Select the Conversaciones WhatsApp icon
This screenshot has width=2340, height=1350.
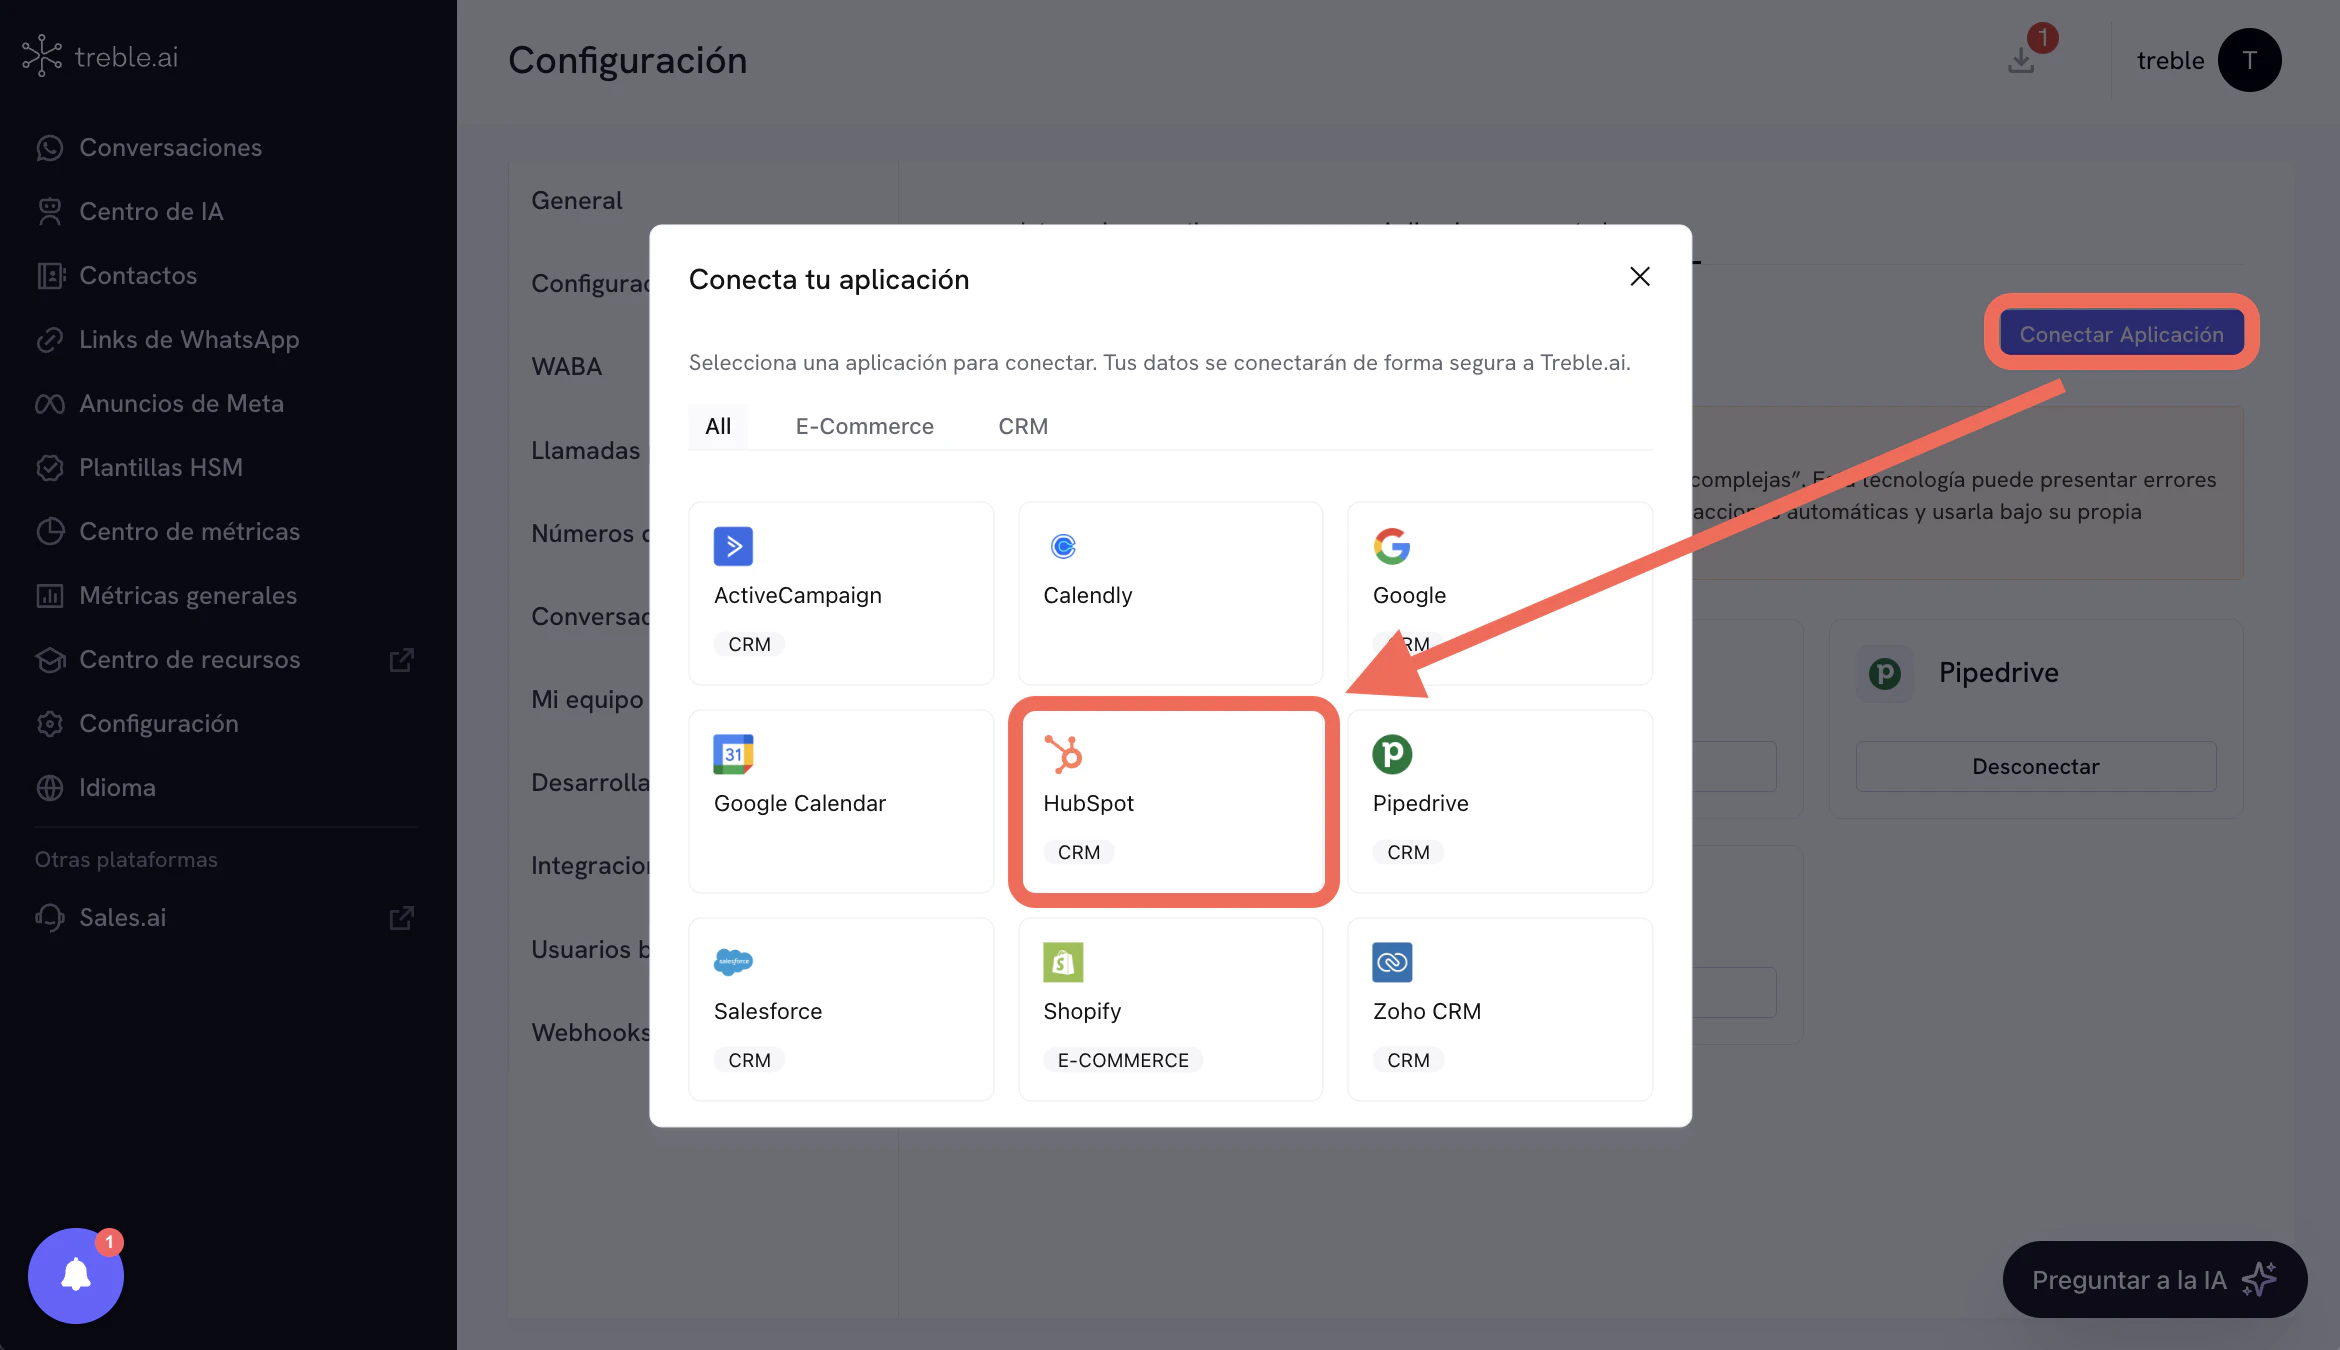51,147
